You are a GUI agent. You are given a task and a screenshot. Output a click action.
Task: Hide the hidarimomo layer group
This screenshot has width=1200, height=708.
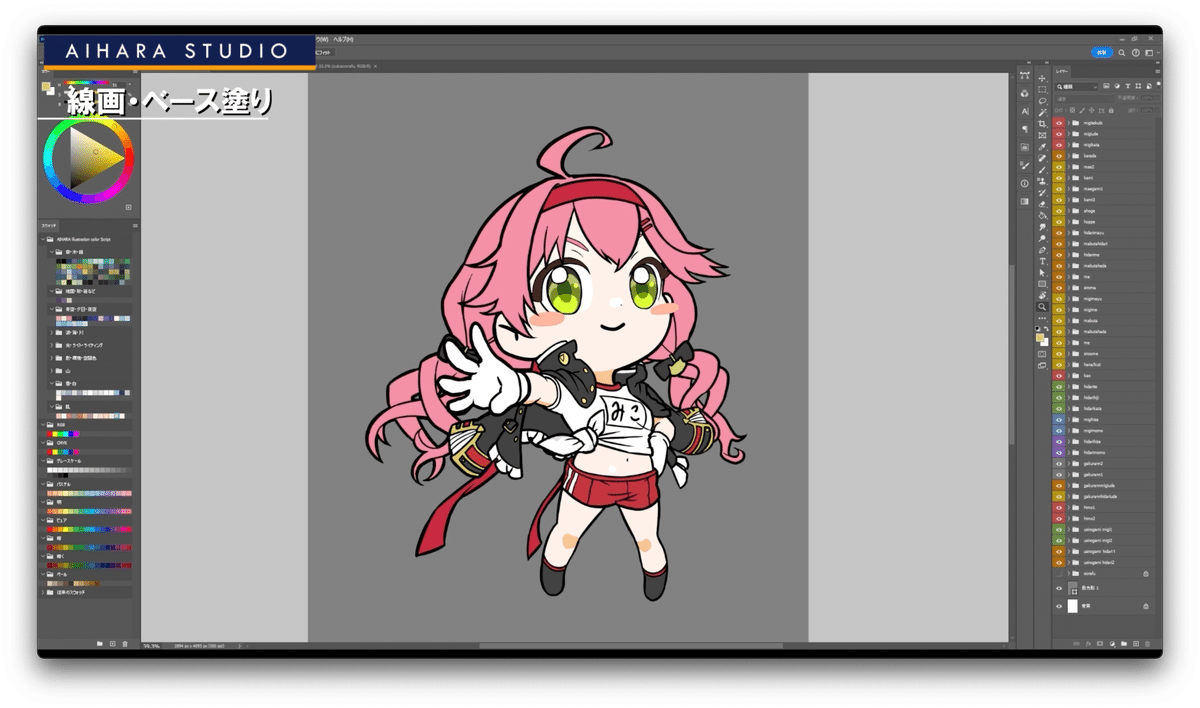[x=1059, y=452]
